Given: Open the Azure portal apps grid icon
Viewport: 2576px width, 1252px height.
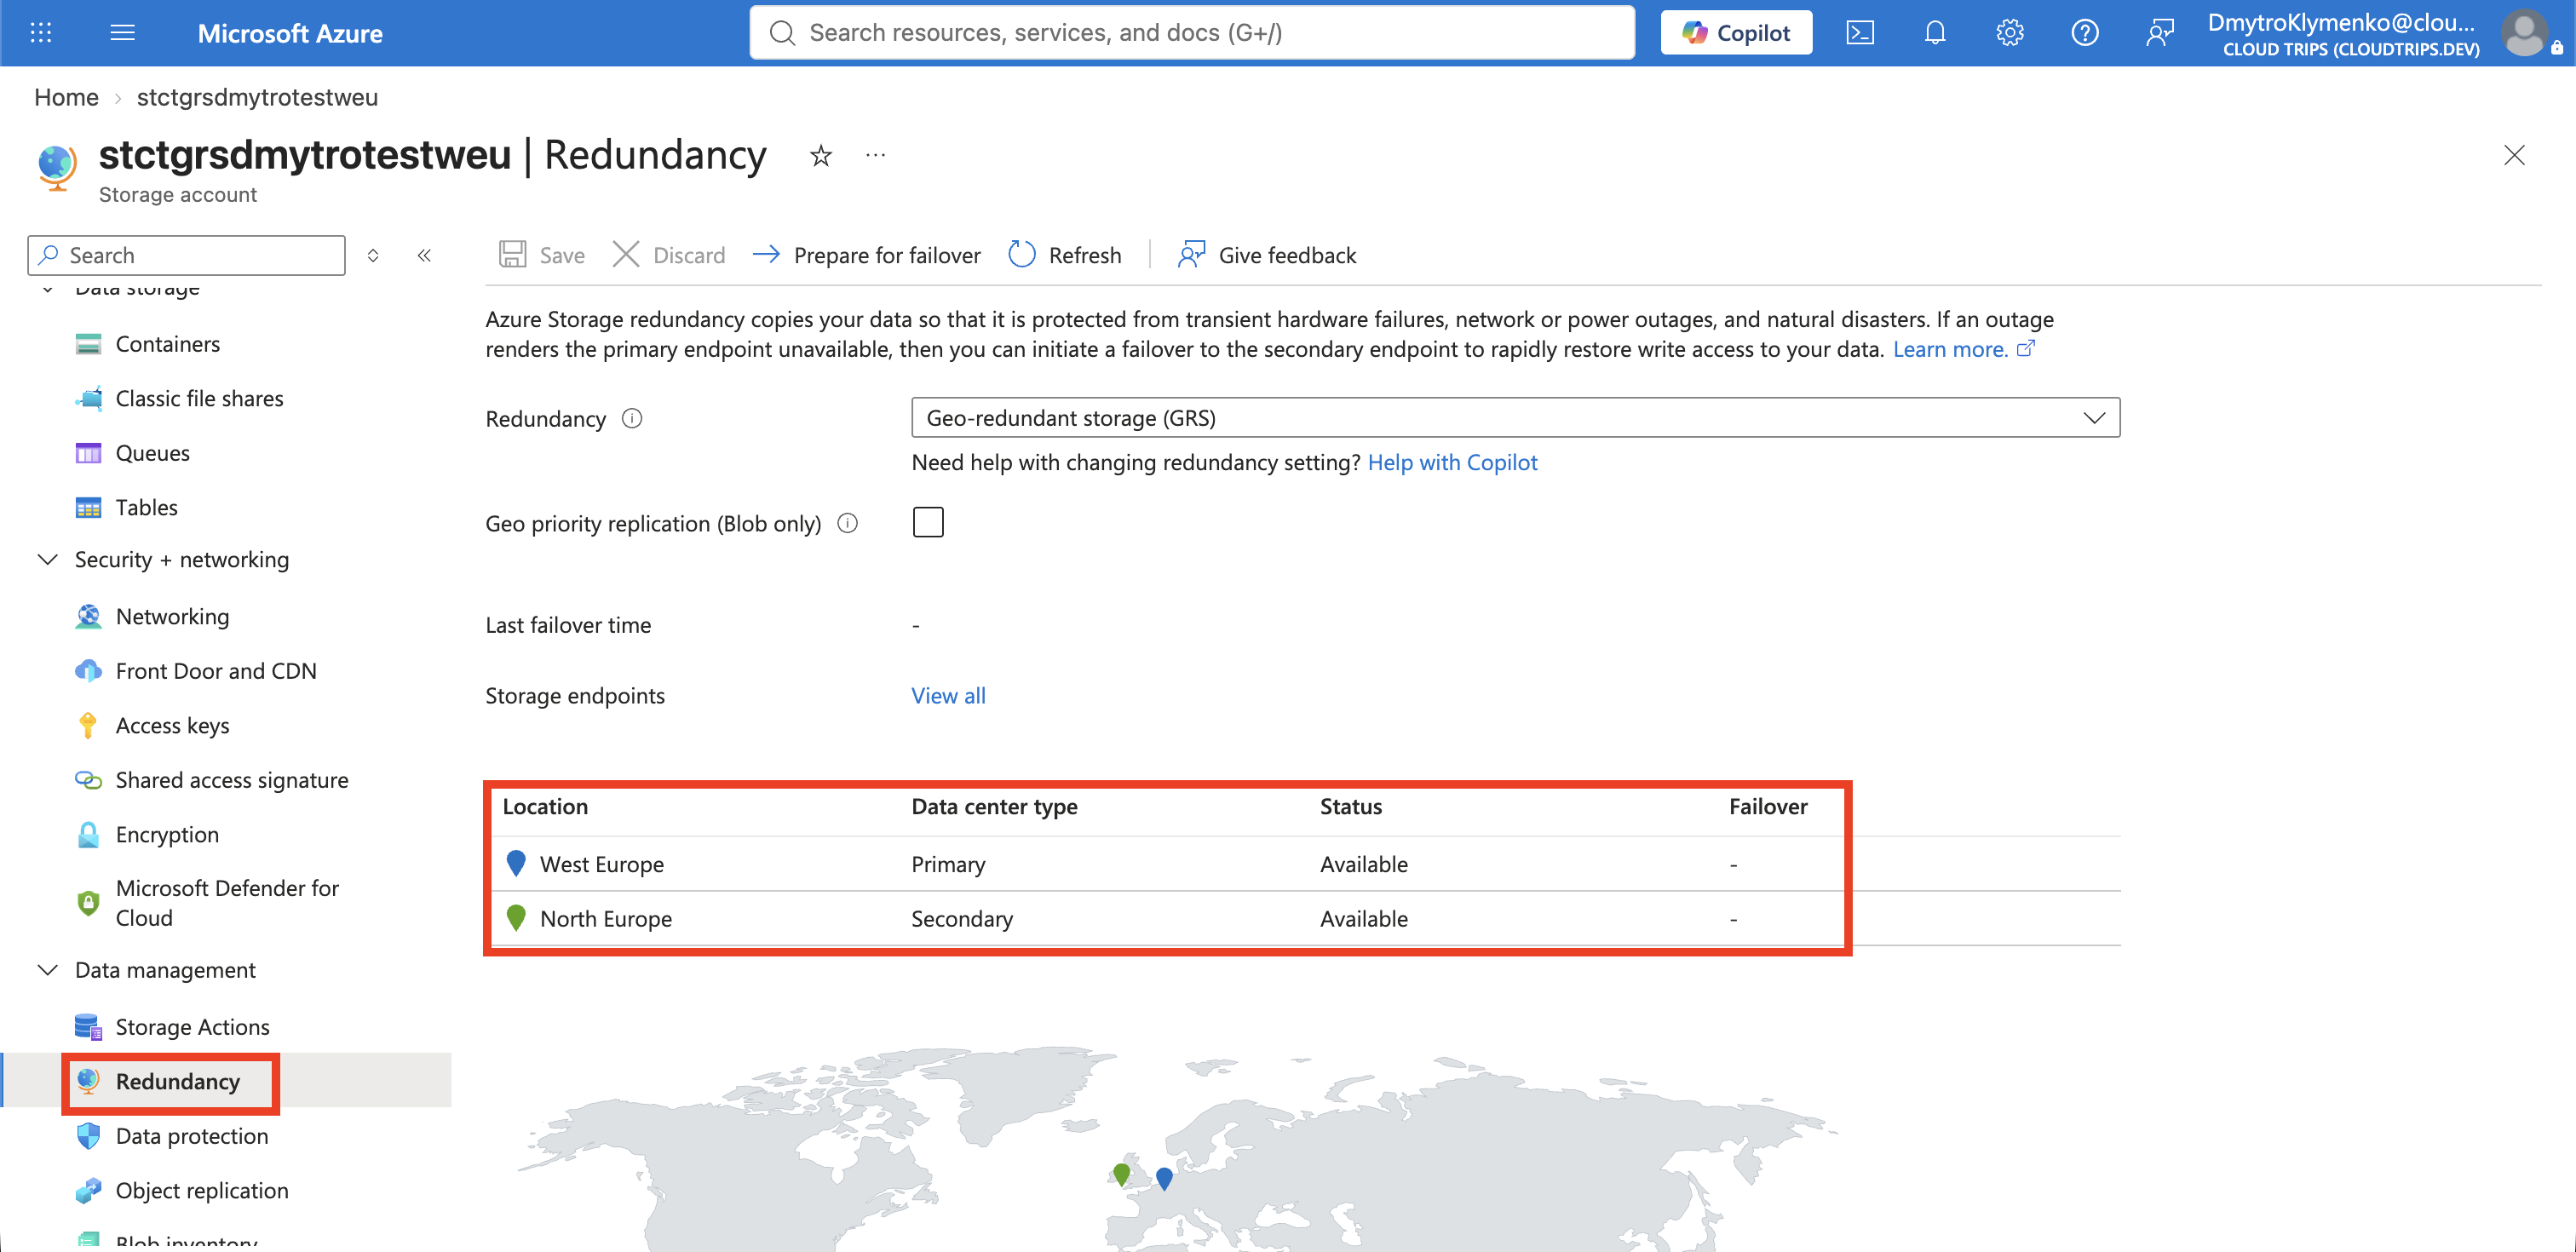Looking at the screenshot, I should [x=41, y=33].
